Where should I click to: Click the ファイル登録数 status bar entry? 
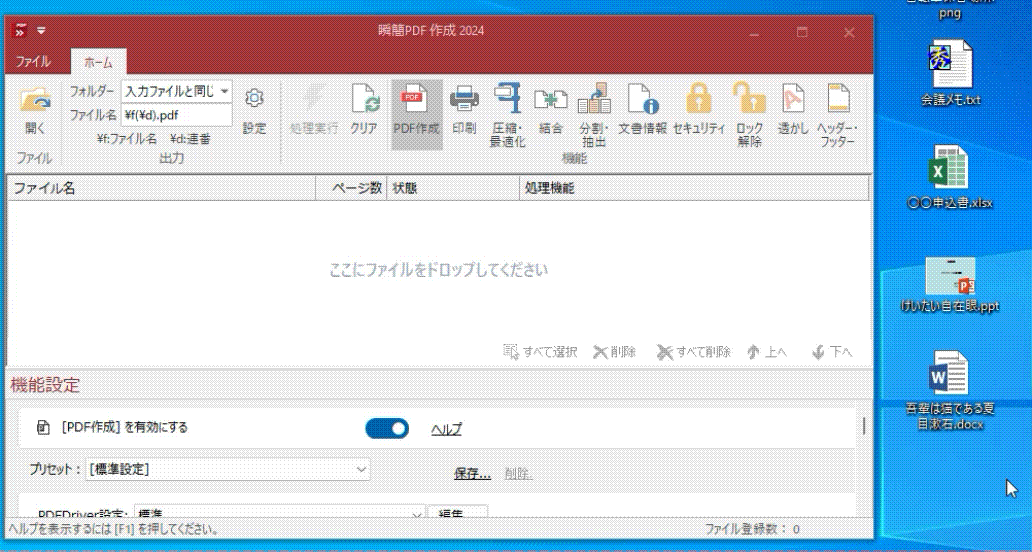(752, 529)
